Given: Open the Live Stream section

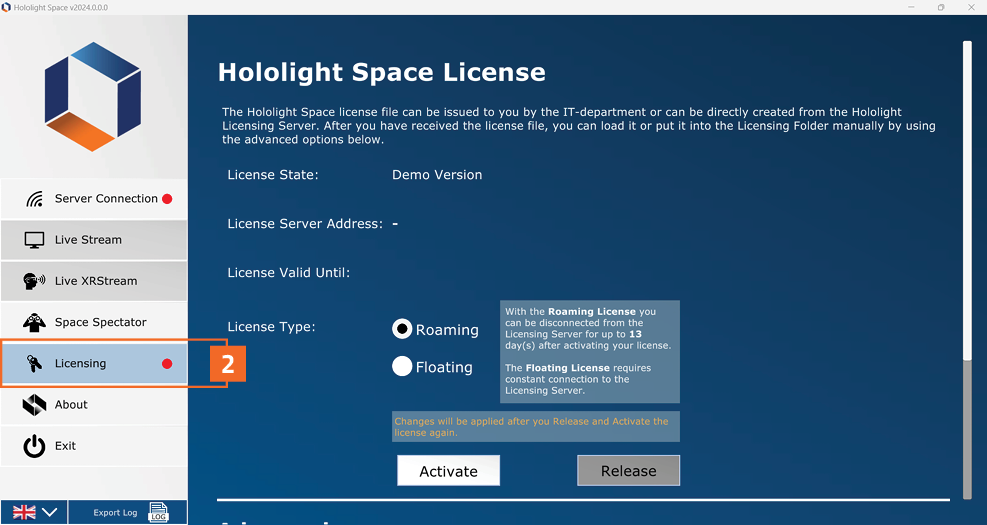Looking at the screenshot, I should (94, 240).
